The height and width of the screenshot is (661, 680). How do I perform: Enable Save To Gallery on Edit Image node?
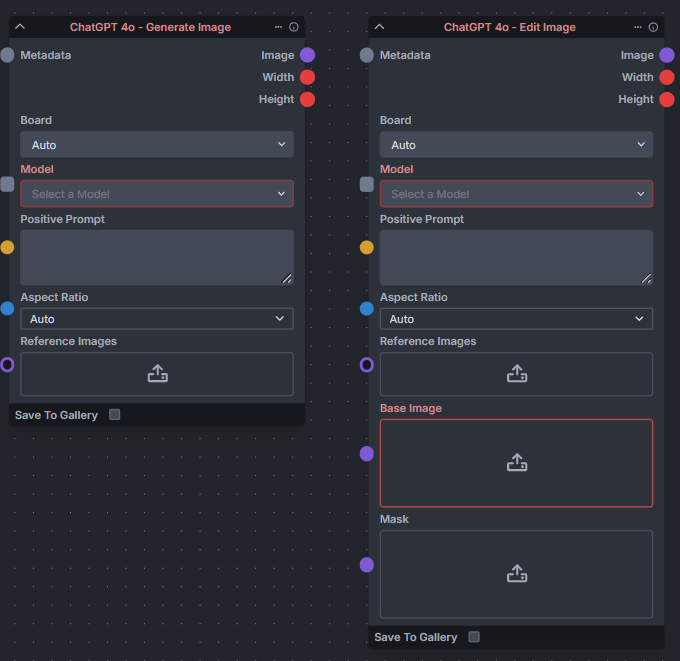pyautogui.click(x=474, y=637)
